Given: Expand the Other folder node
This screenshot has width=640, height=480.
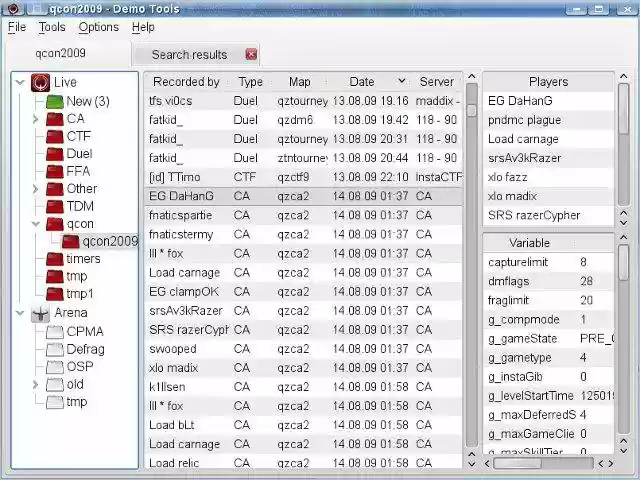Looking at the screenshot, I should point(36,189).
